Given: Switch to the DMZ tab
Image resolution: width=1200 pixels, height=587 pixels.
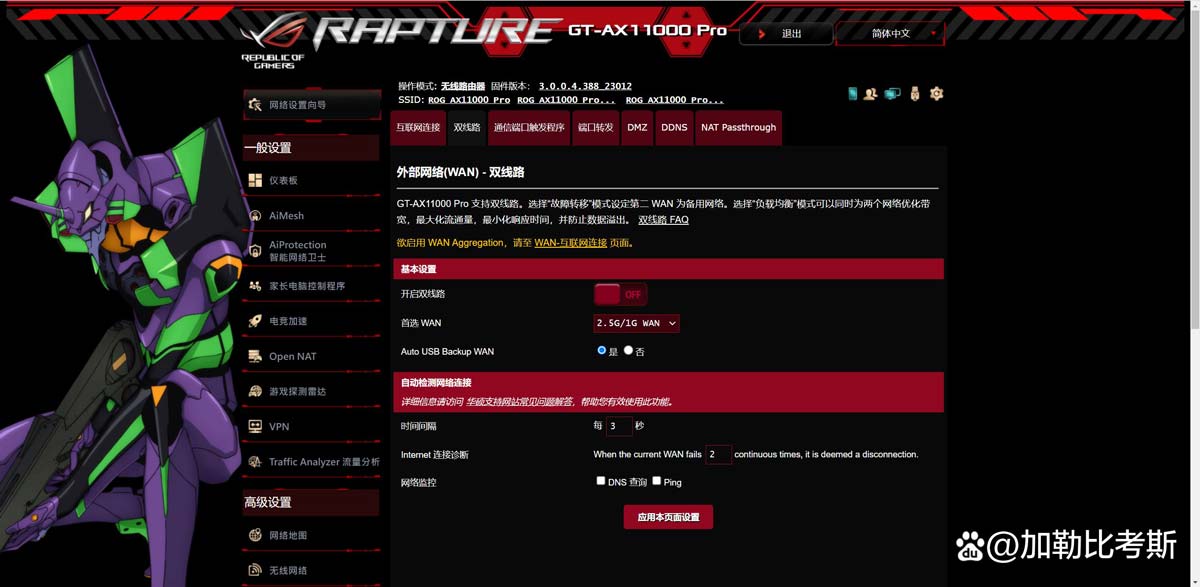Looking at the screenshot, I should pyautogui.click(x=637, y=128).
